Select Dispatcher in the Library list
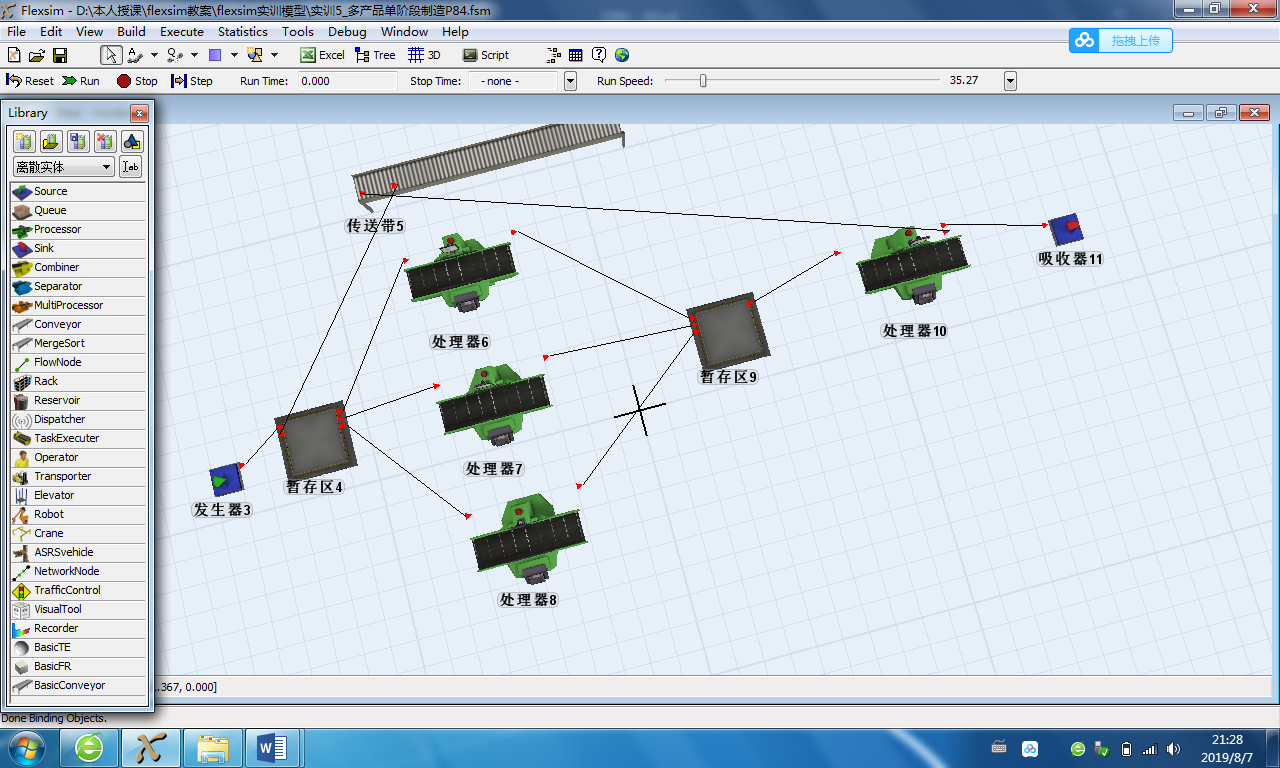 78,419
